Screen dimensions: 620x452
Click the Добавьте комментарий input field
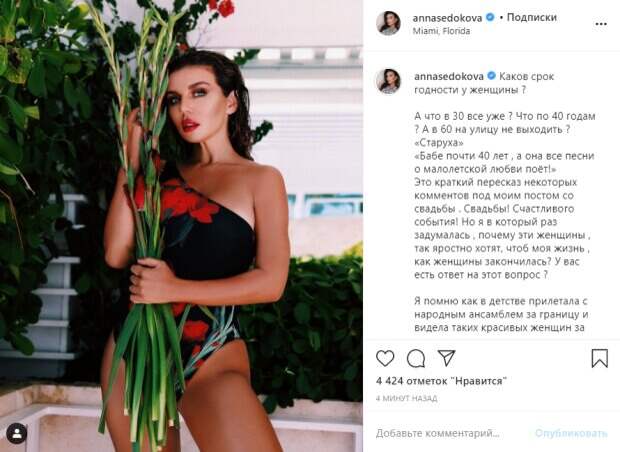pos(438,433)
